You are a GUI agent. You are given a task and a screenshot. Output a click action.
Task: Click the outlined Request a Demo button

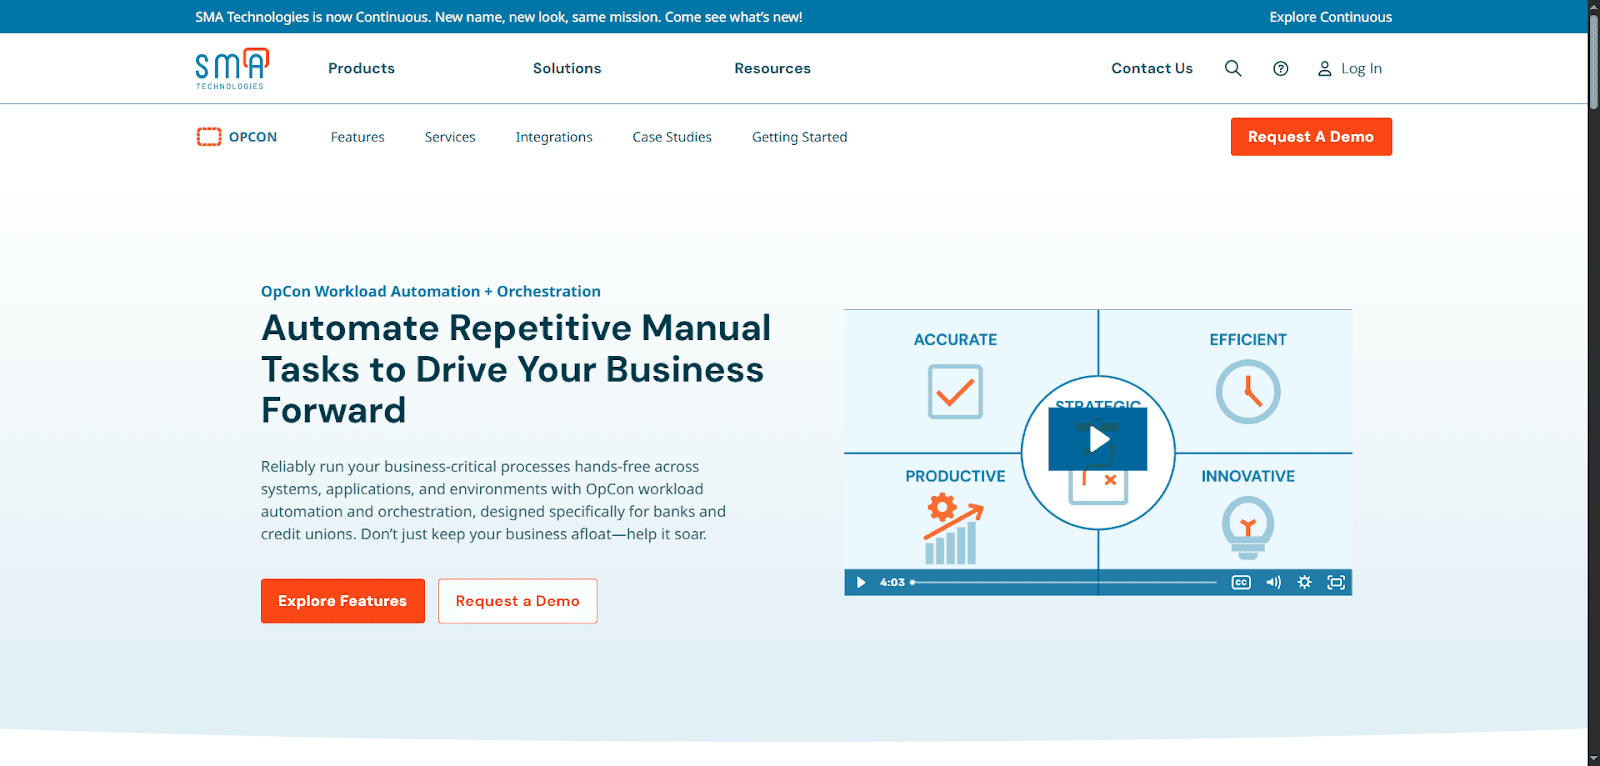pyautogui.click(x=518, y=601)
